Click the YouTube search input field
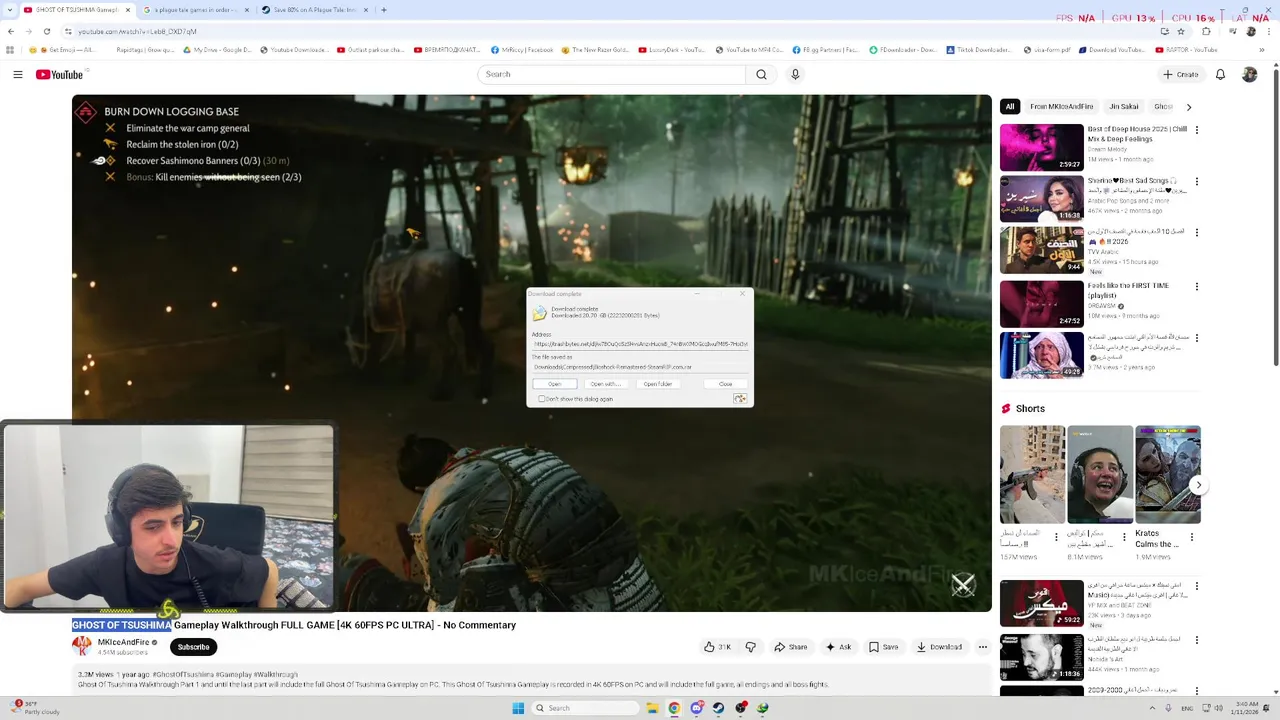1280x720 pixels. (x=611, y=74)
